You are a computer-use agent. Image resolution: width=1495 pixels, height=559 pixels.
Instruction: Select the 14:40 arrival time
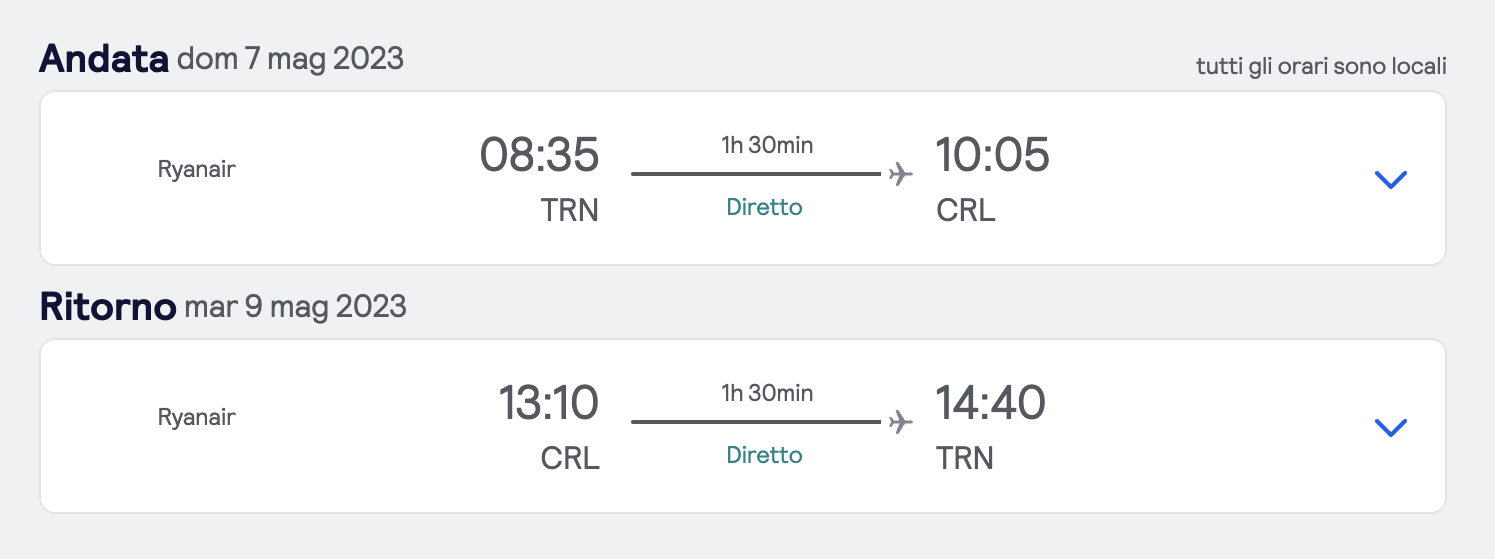coord(990,403)
